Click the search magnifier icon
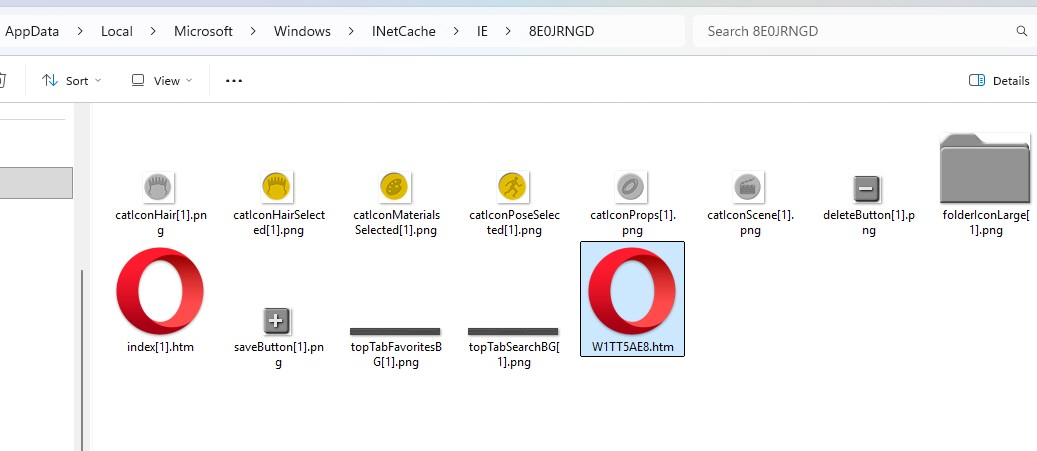Viewport: 1037px width, 451px height. 1021,31
